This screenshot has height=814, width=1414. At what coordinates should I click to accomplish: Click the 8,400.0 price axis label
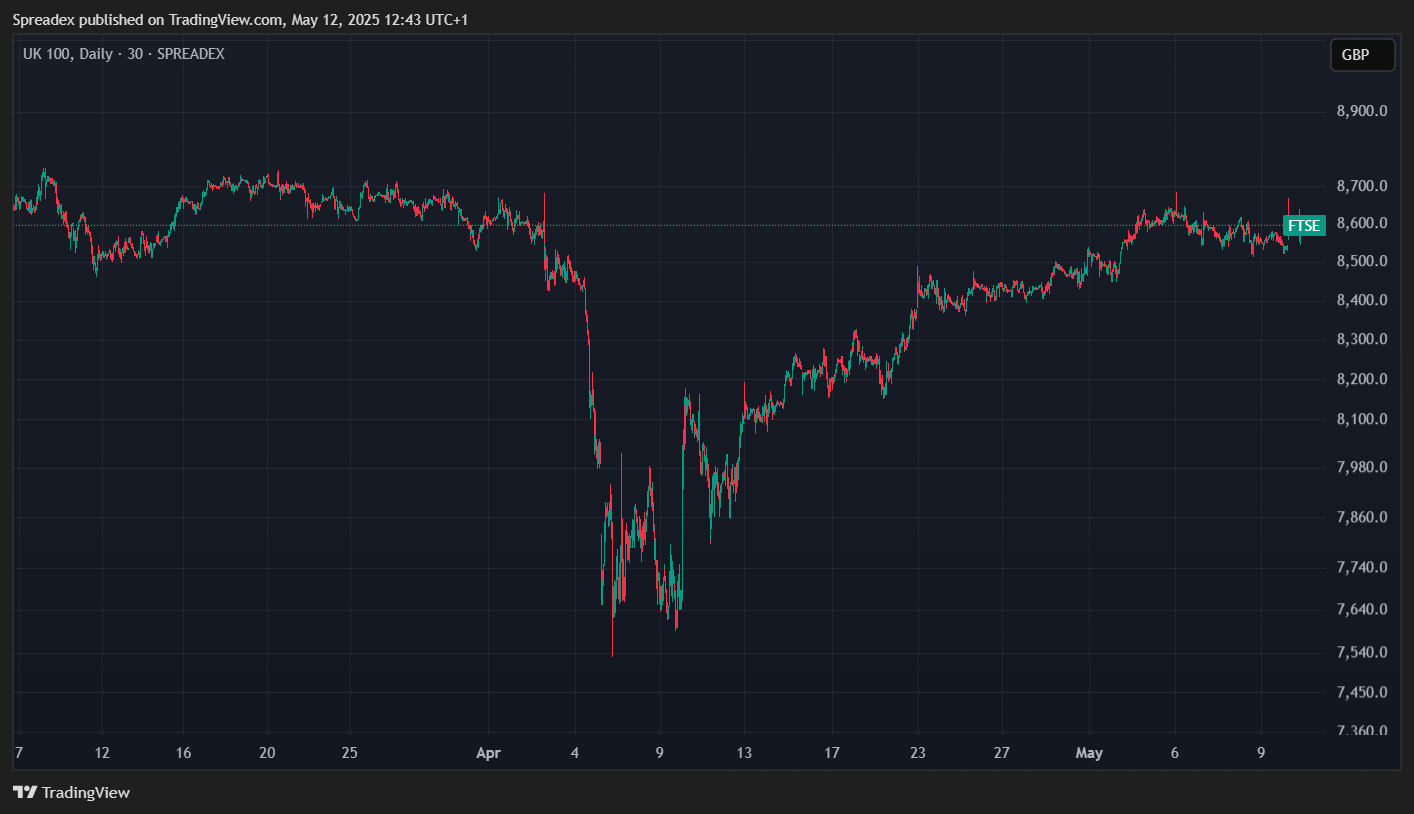pos(1362,300)
